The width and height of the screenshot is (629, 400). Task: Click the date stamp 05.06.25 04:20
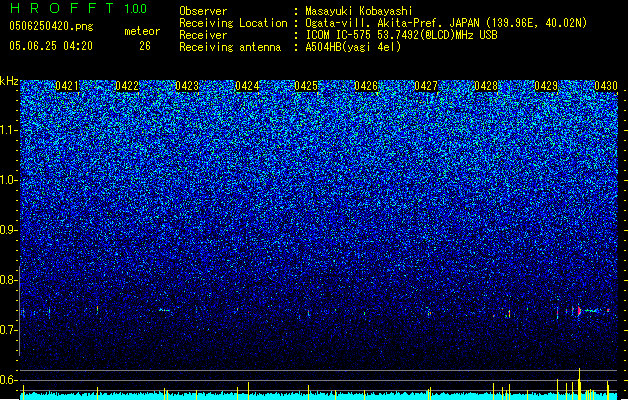[51, 46]
